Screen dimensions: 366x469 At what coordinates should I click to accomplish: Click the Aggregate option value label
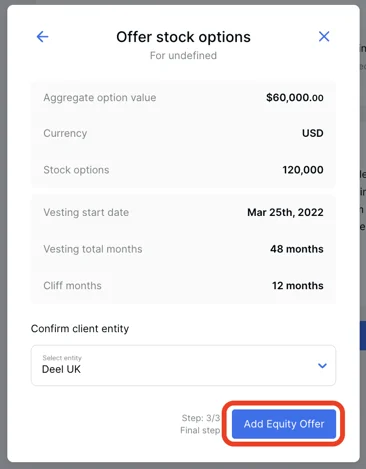(100, 98)
